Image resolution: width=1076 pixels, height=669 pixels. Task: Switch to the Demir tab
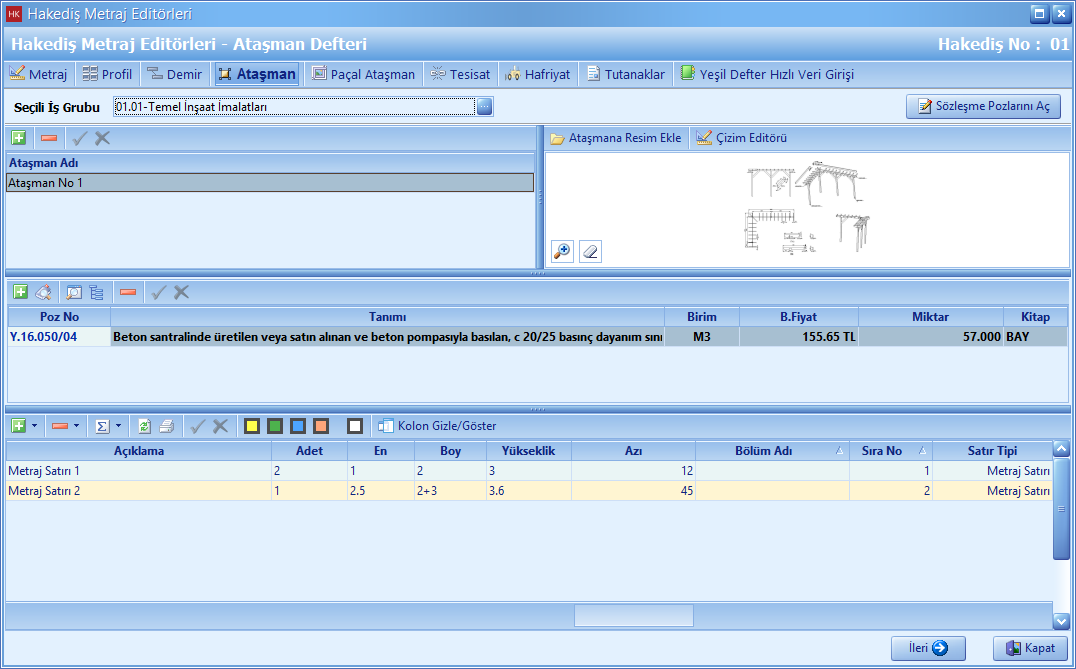175,74
